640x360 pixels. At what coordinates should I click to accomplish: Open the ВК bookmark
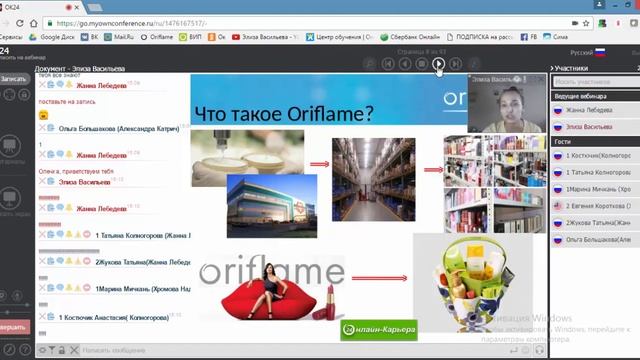[x=90, y=37]
